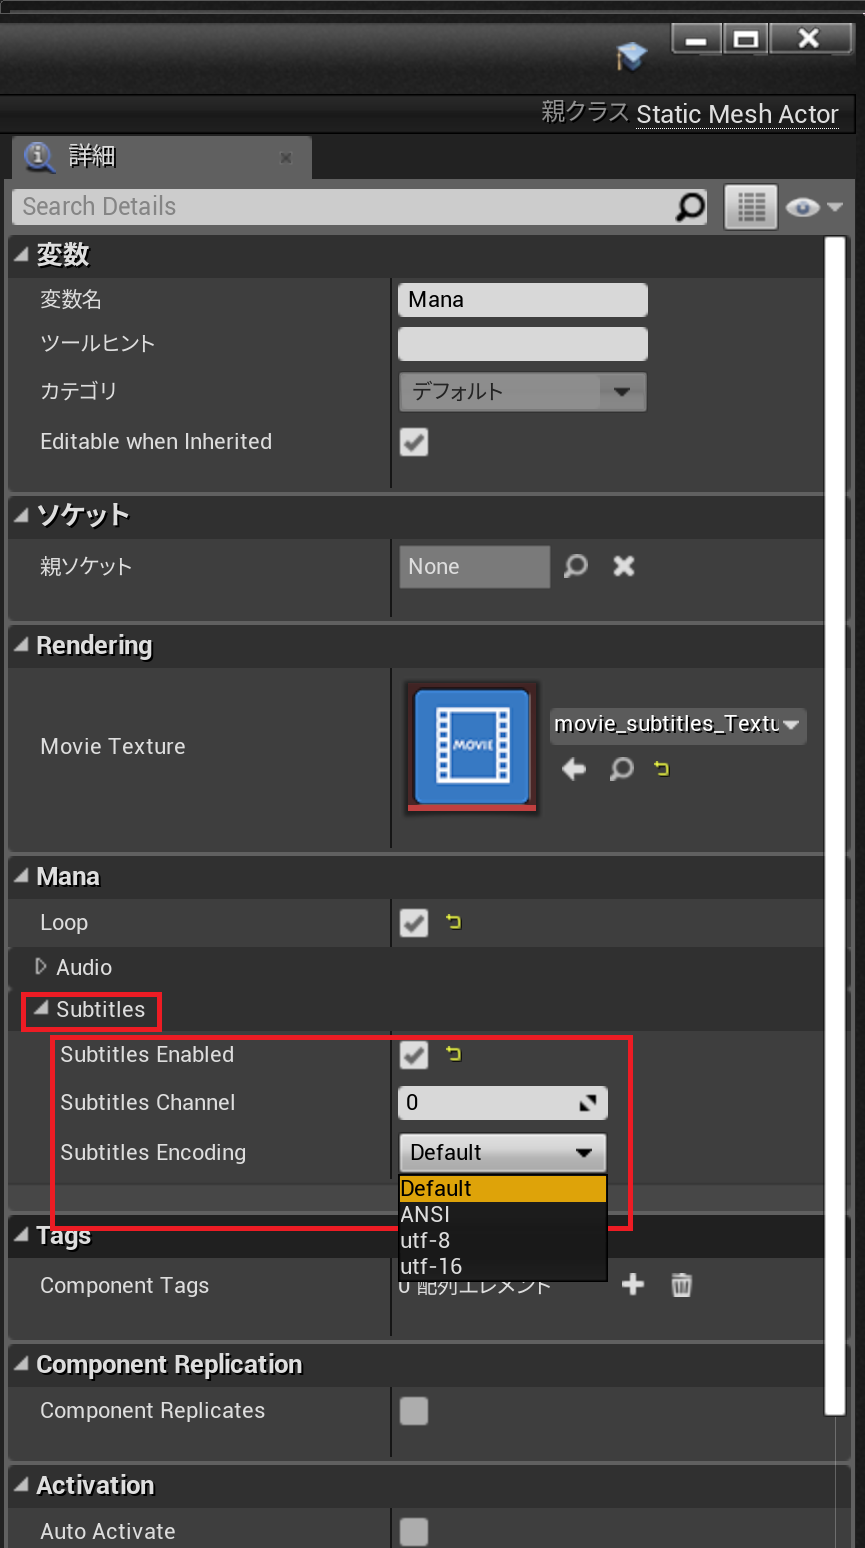Click the magnifier icon in Search Details
The width and height of the screenshot is (865, 1548).
point(690,207)
